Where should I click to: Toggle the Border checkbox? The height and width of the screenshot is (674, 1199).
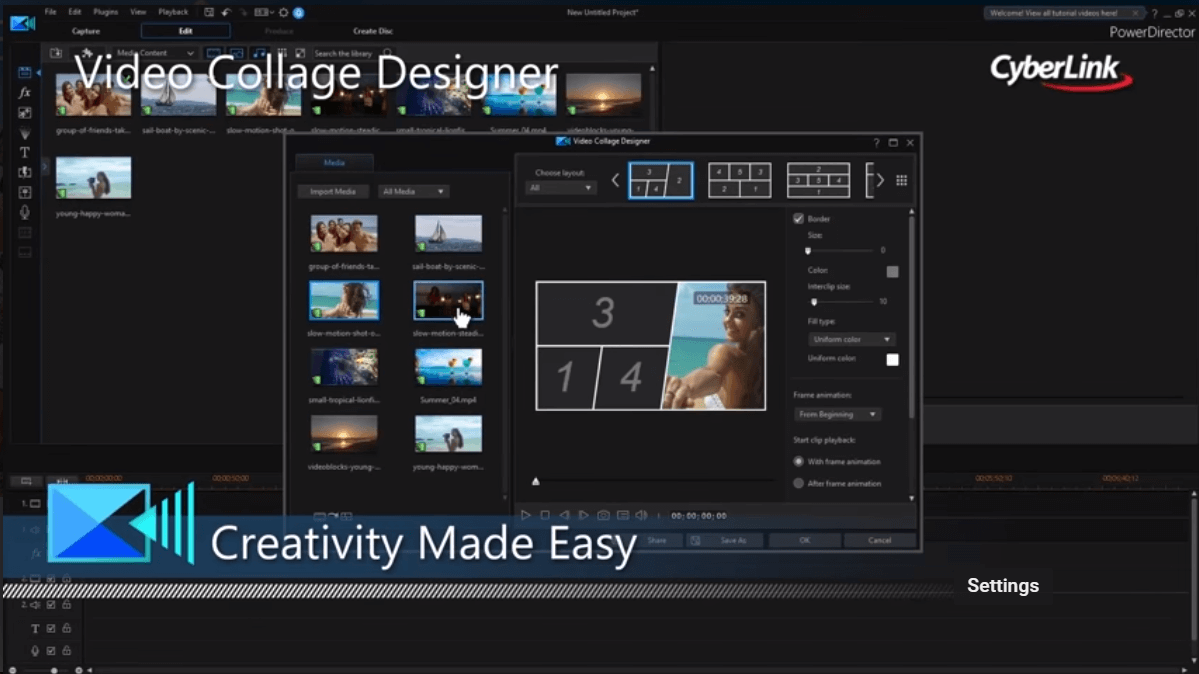[798, 219]
